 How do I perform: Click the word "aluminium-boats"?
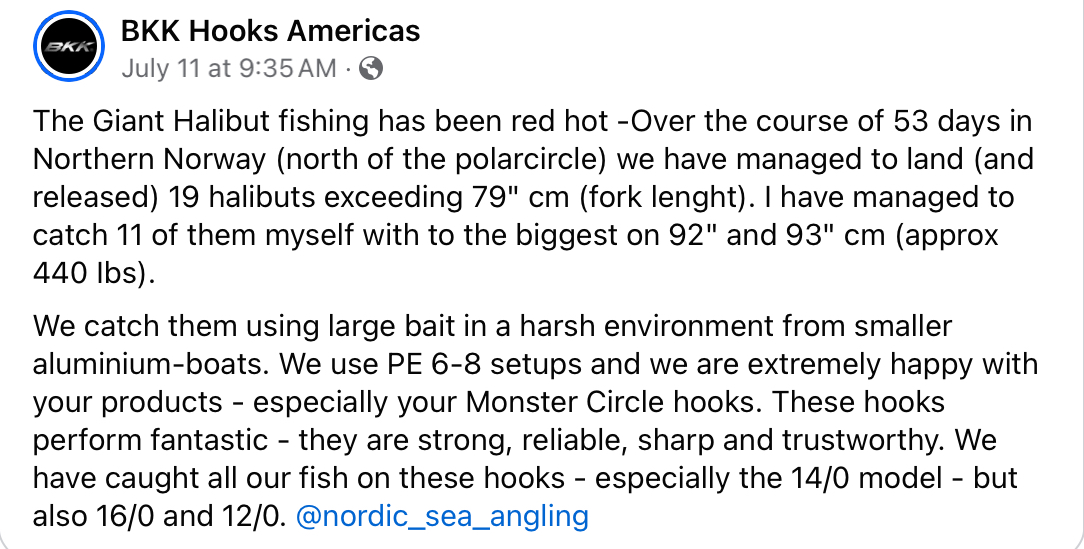point(151,364)
